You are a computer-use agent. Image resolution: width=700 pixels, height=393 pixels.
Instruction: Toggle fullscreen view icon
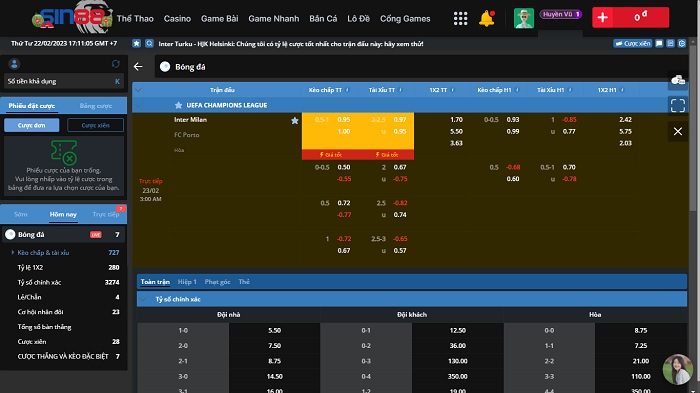(x=678, y=105)
